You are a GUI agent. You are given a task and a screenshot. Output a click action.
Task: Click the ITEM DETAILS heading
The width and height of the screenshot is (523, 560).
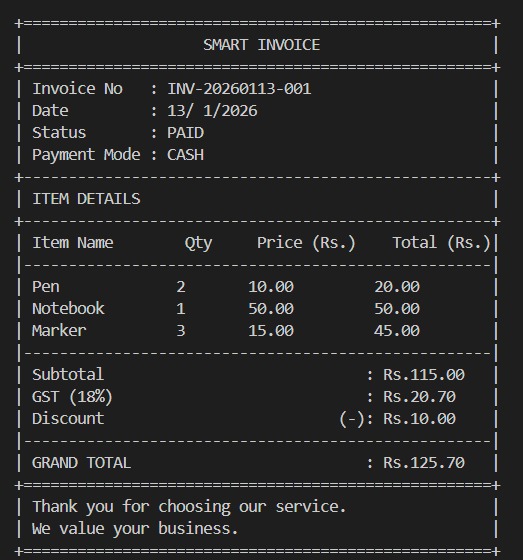tap(86, 199)
